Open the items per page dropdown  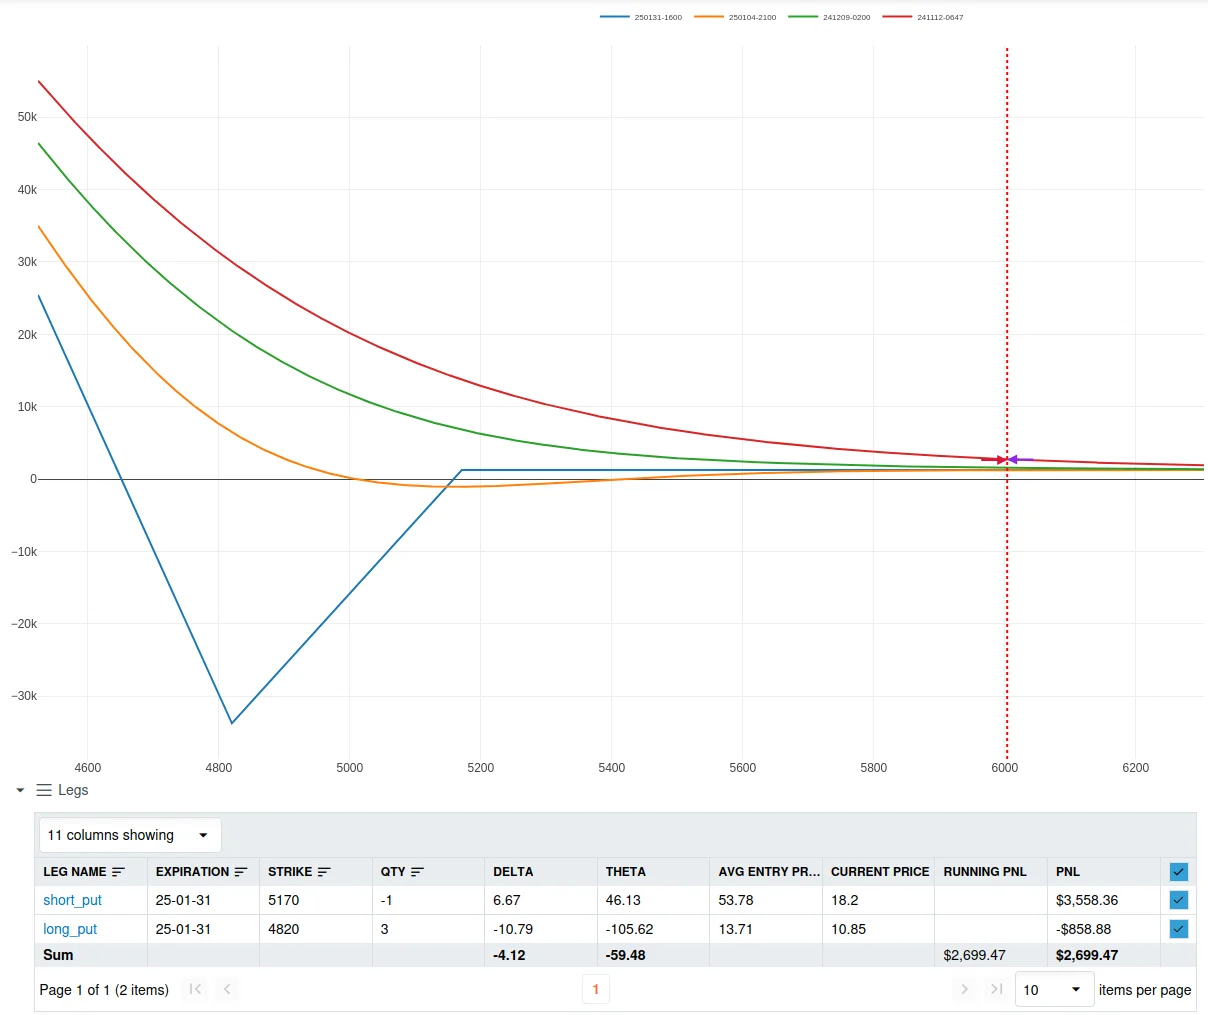[x=1054, y=989]
